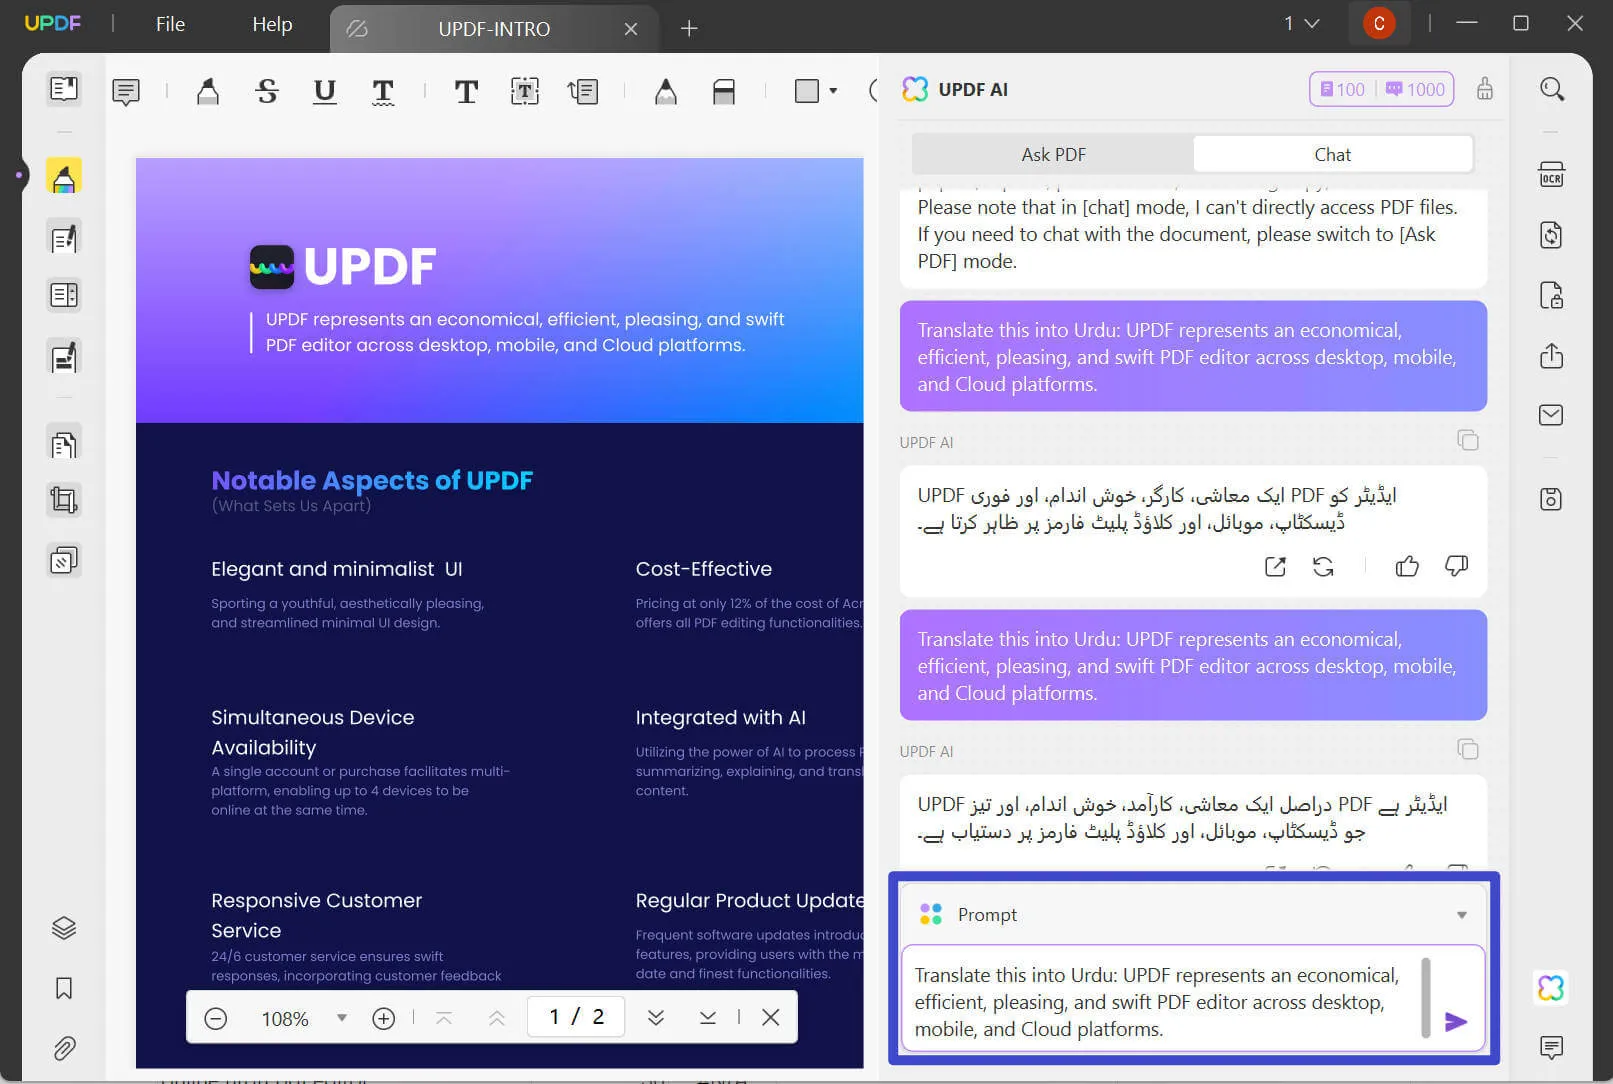Export the first Urdu response
Image resolution: width=1613 pixels, height=1084 pixels.
point(1275,567)
